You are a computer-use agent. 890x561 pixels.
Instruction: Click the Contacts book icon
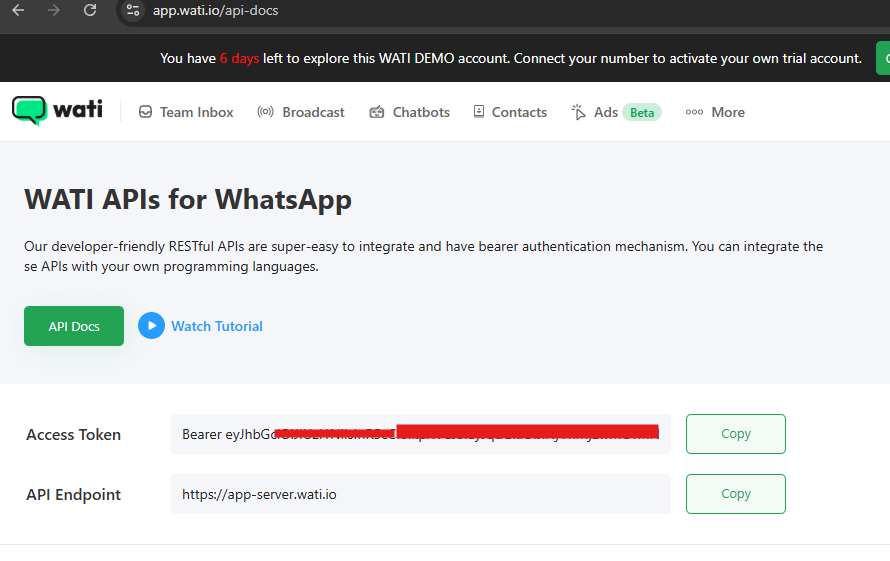pyautogui.click(x=479, y=111)
